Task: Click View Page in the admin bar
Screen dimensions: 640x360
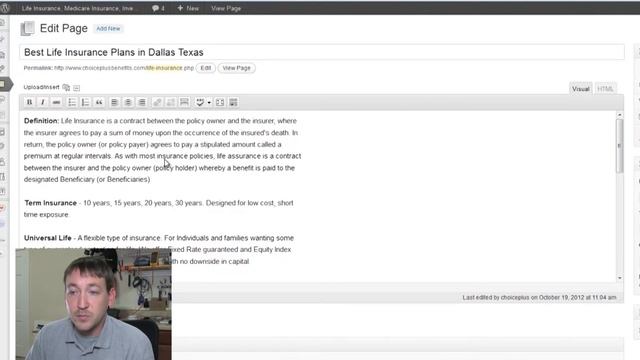Action: pos(226,8)
